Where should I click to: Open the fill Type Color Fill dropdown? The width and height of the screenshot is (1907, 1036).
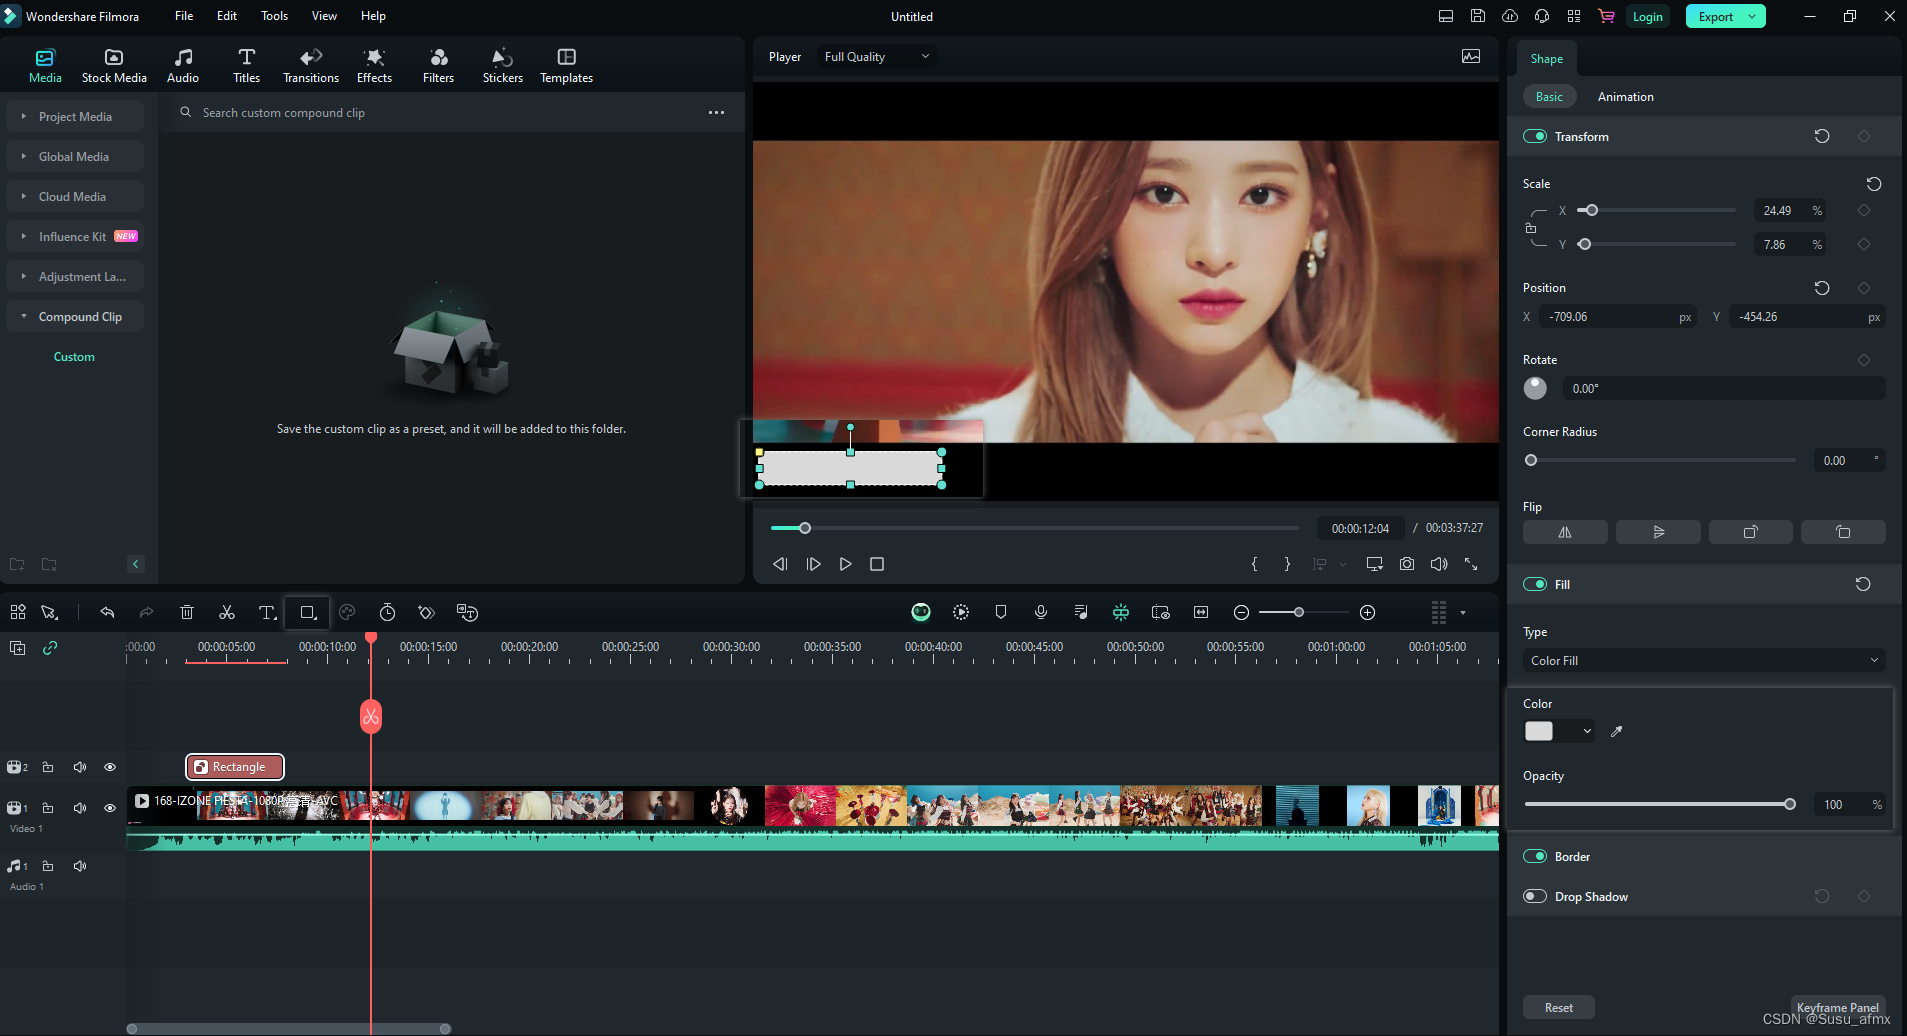[x=1704, y=660]
